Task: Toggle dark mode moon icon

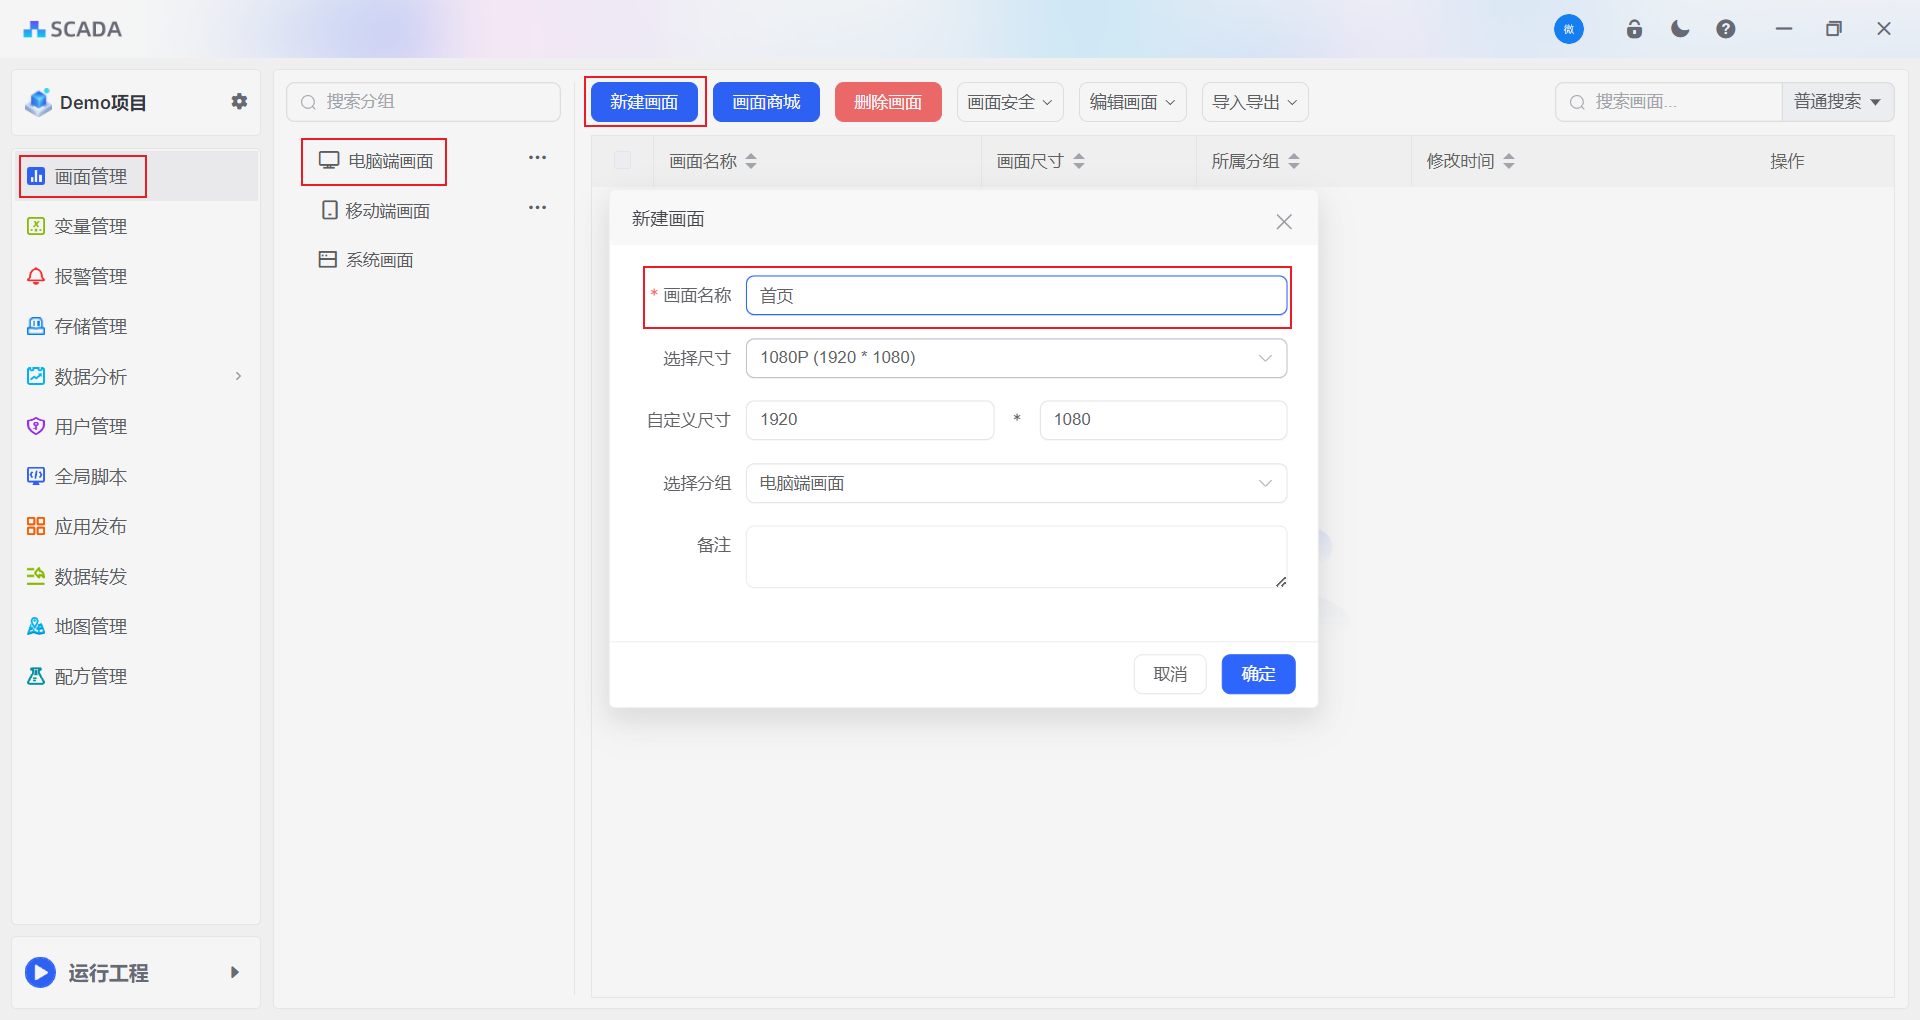Action: tap(1680, 29)
